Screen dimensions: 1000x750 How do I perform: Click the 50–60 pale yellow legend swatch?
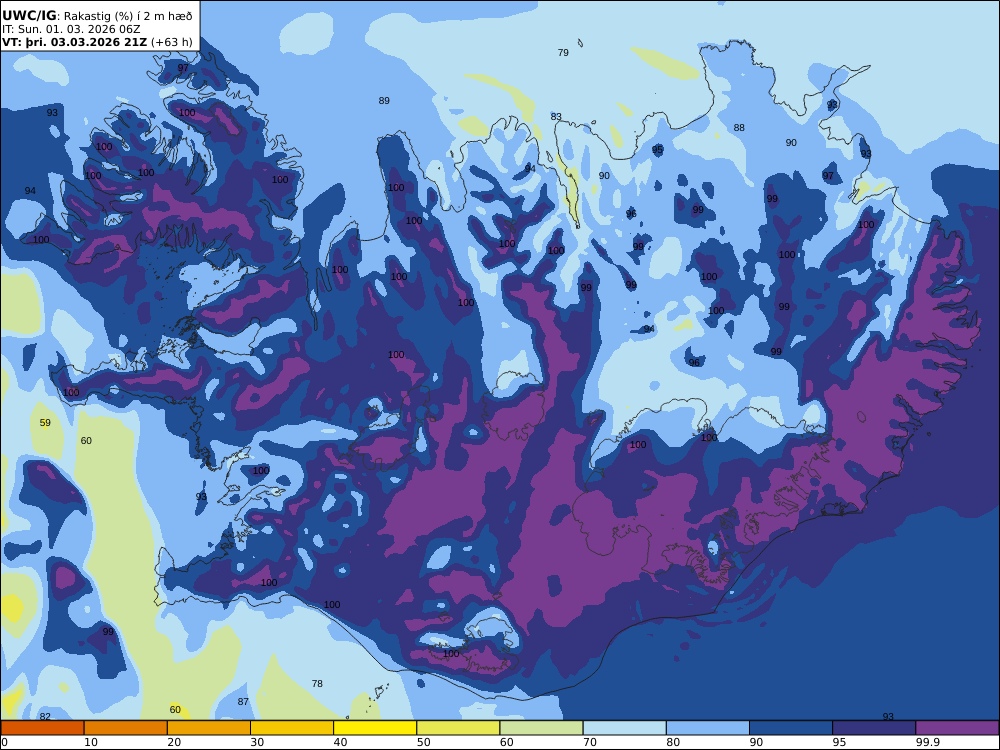point(459,728)
